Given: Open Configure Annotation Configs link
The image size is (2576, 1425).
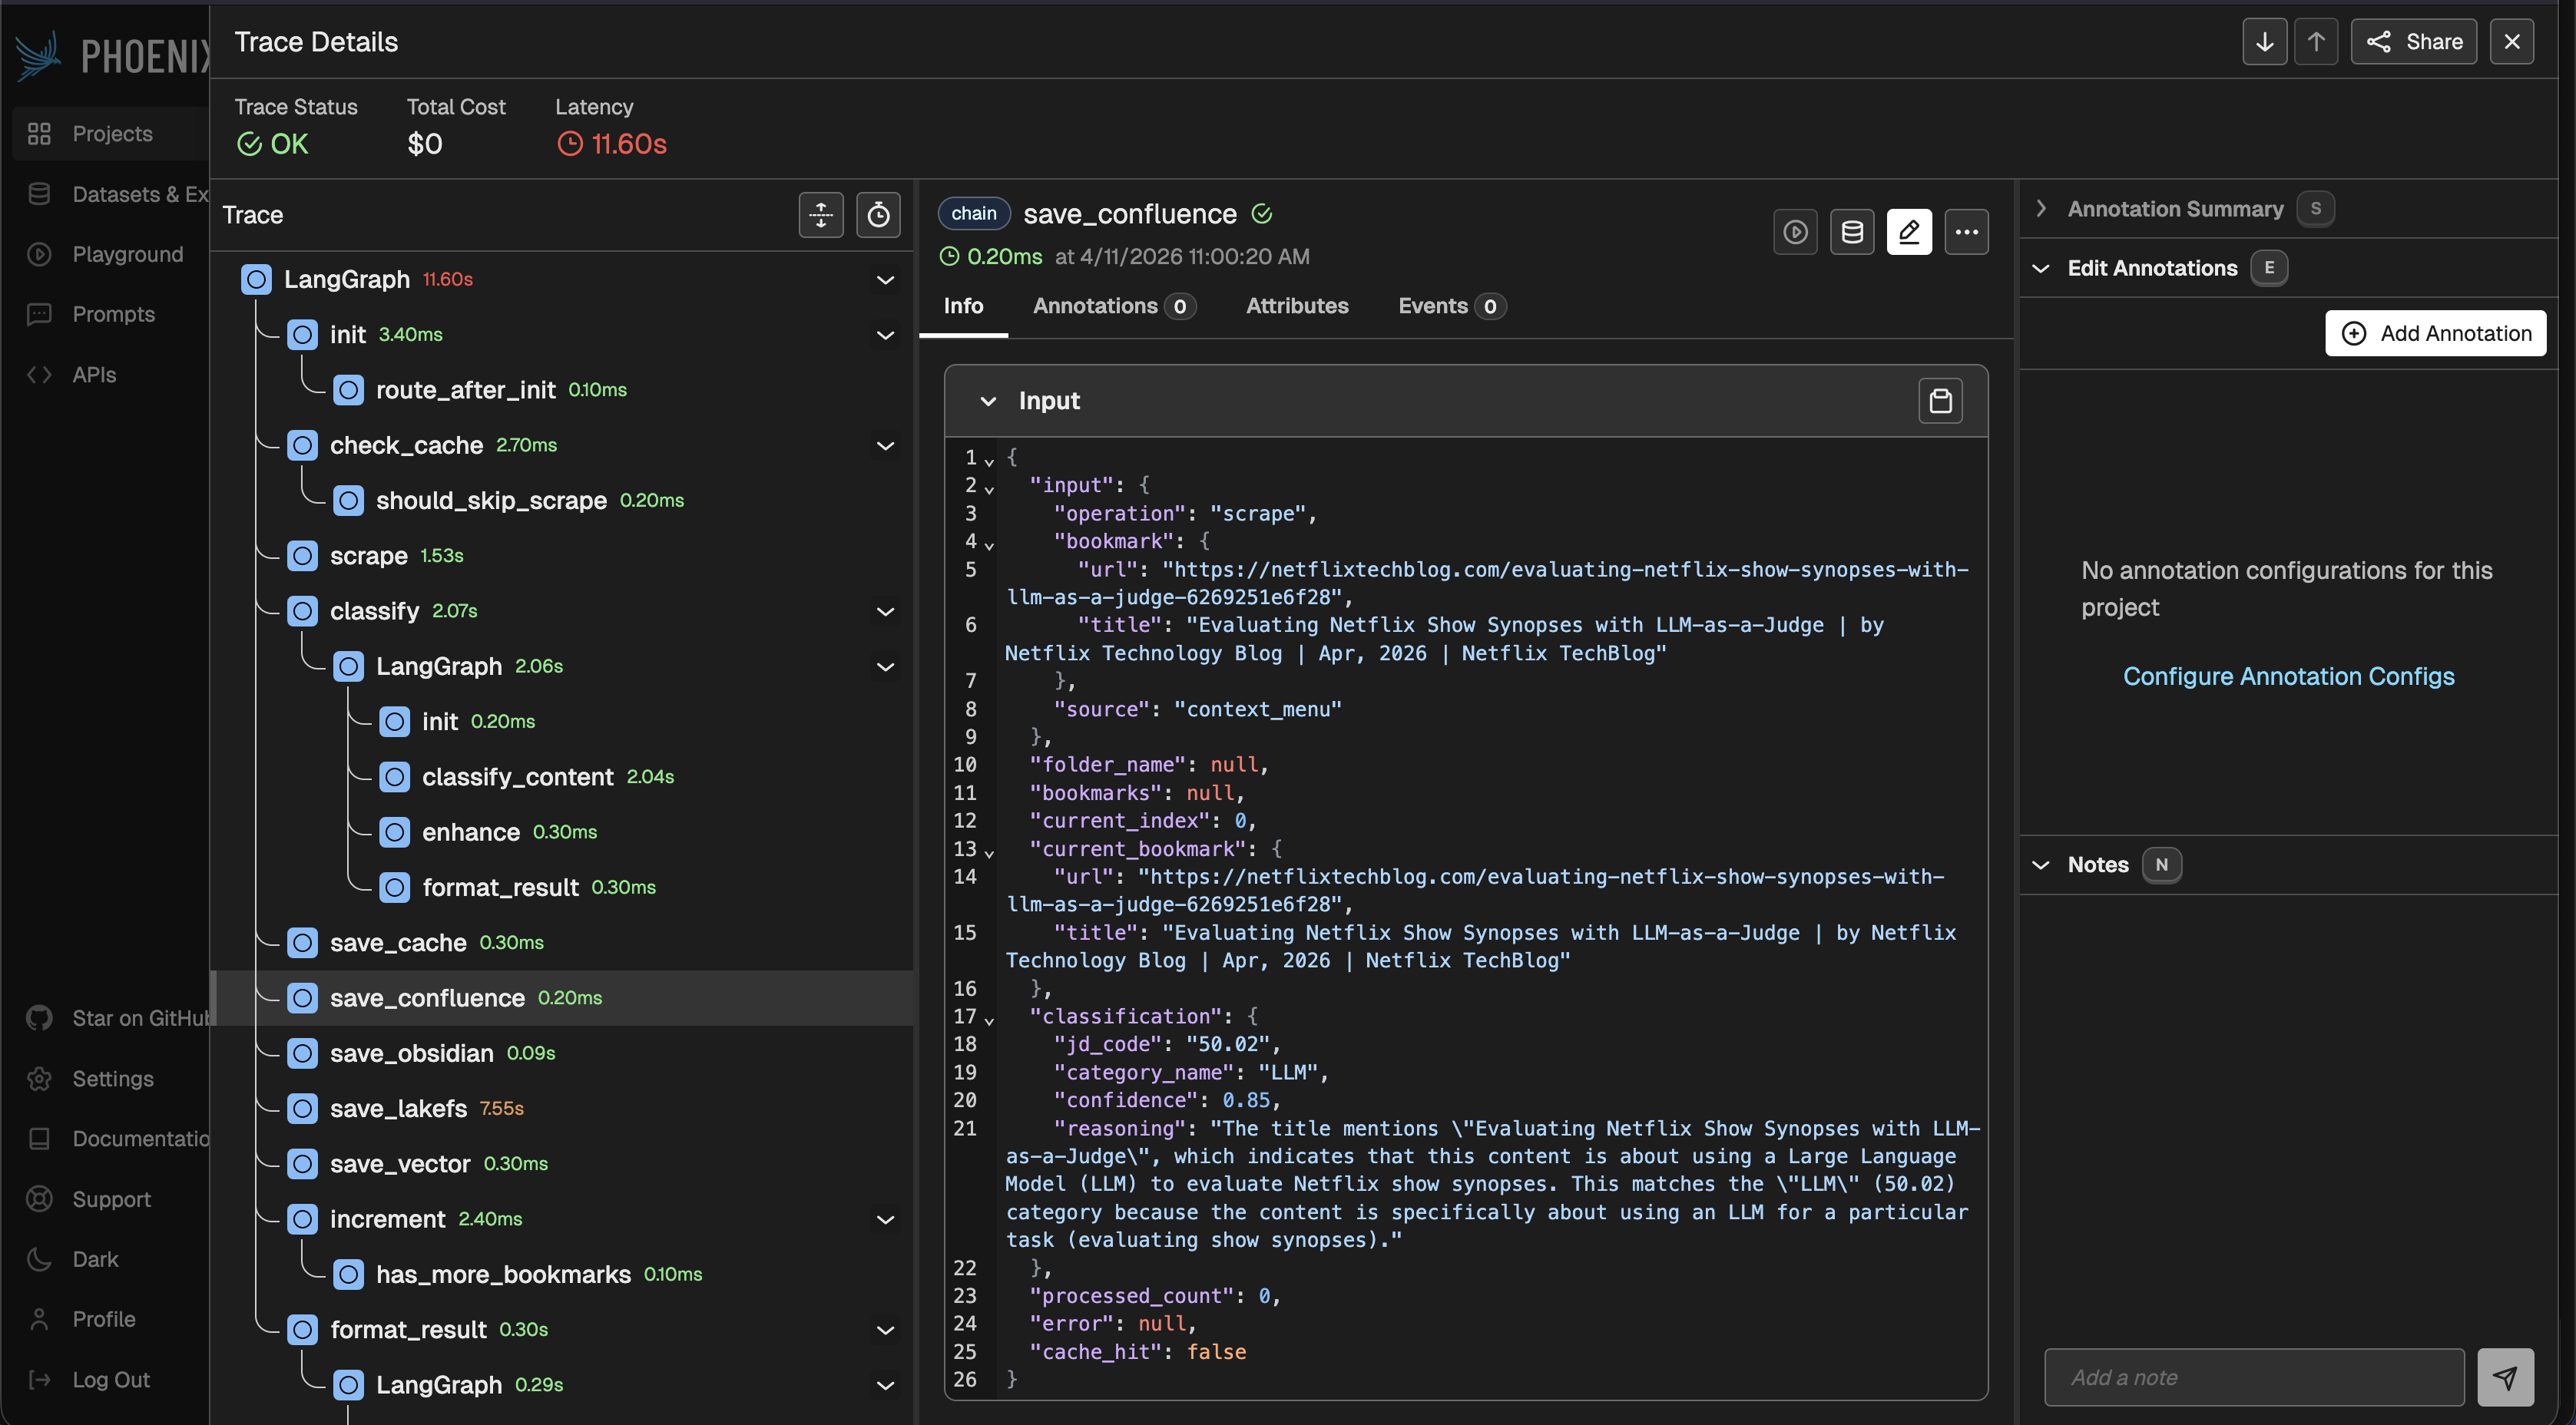Looking at the screenshot, I should tap(2288, 676).
